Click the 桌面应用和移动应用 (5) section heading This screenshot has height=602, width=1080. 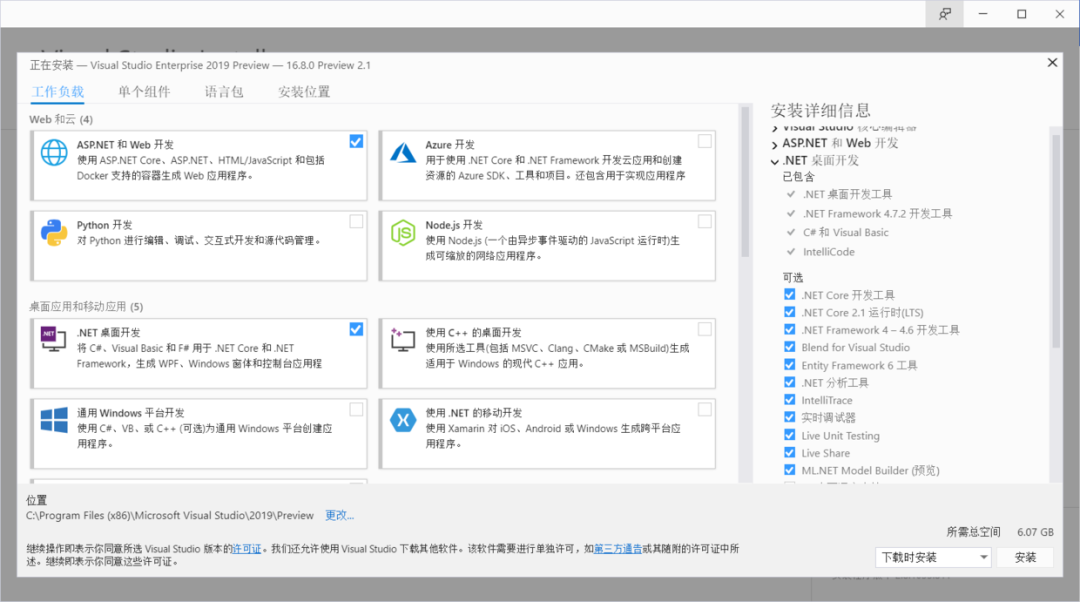click(x=86, y=307)
